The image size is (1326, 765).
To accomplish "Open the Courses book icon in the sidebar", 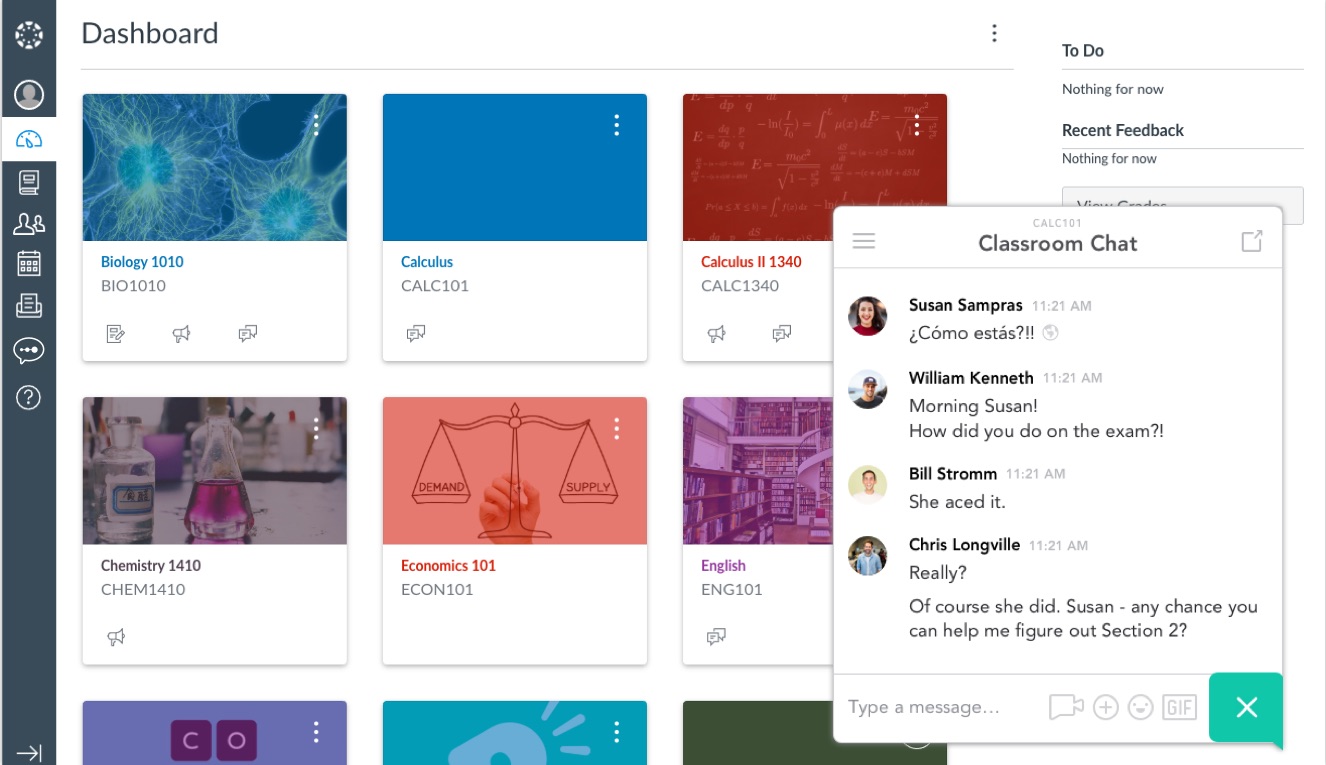I will [29, 182].
